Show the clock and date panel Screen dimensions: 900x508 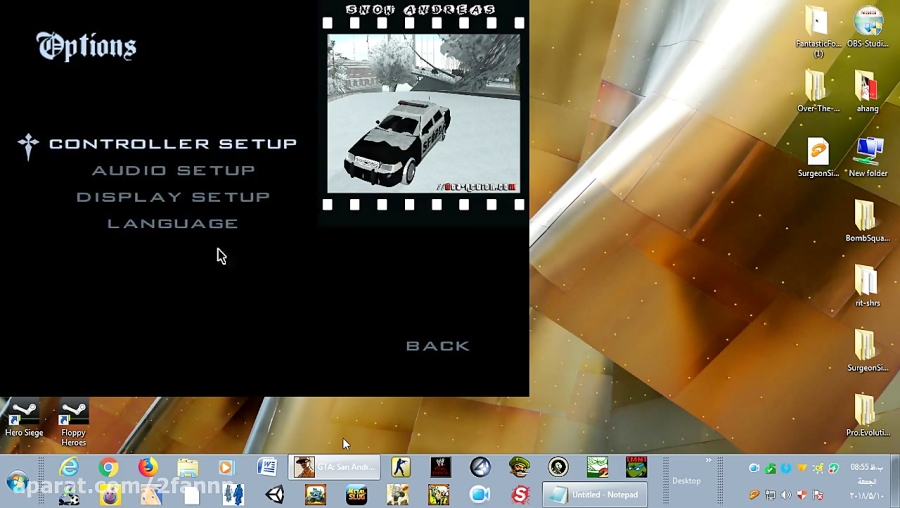[867, 481]
